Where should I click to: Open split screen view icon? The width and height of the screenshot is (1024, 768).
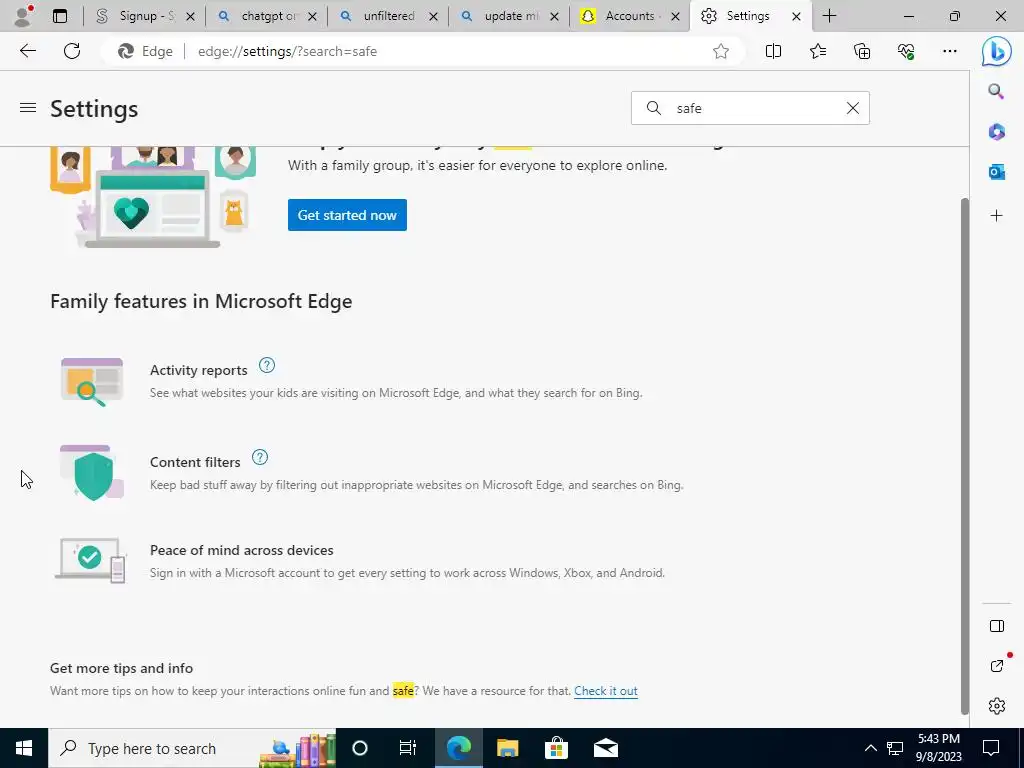point(773,51)
